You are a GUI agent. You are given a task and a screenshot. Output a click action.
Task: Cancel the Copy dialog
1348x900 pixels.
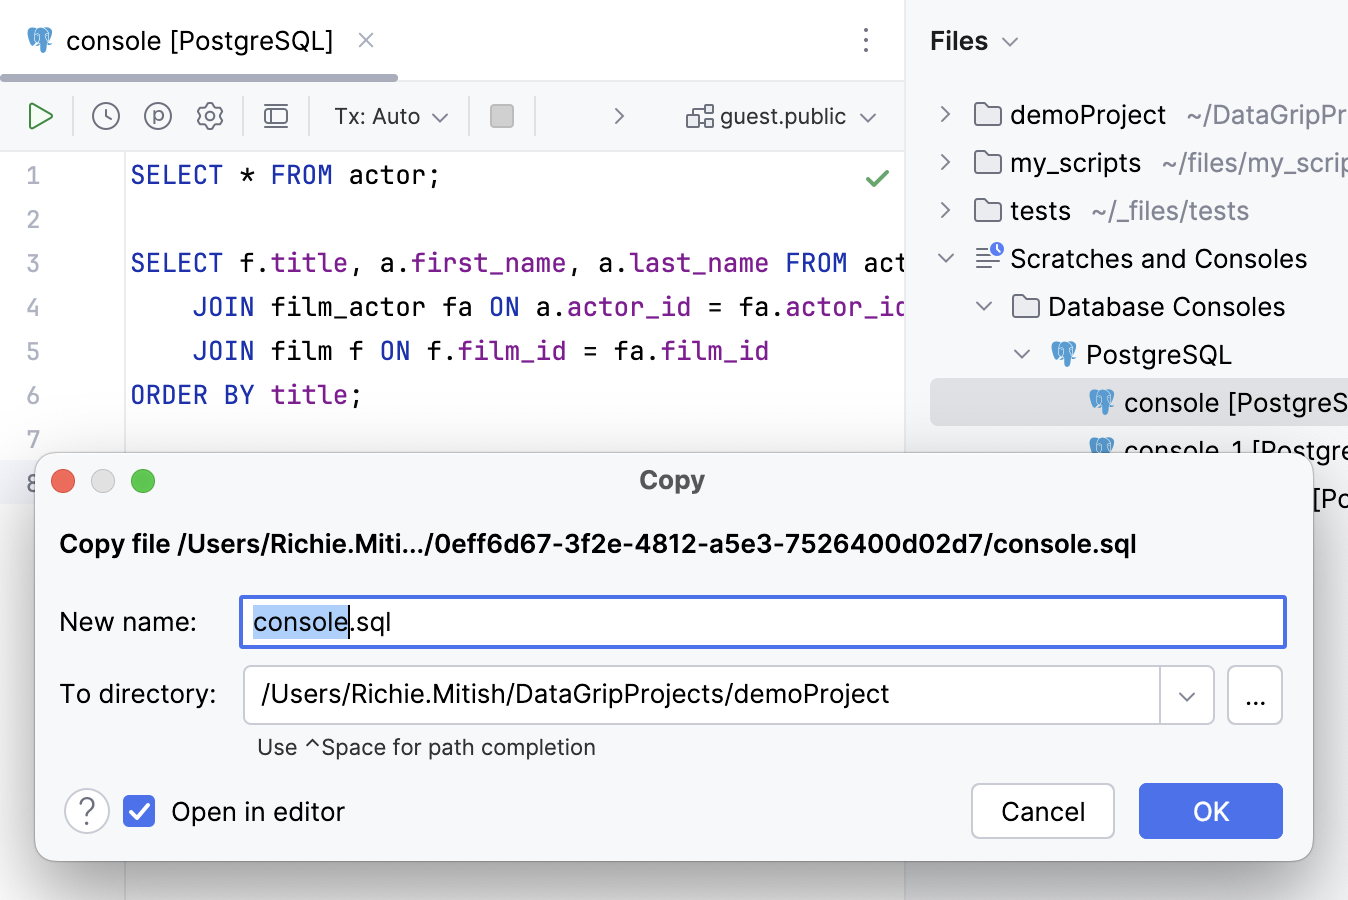point(1042,811)
